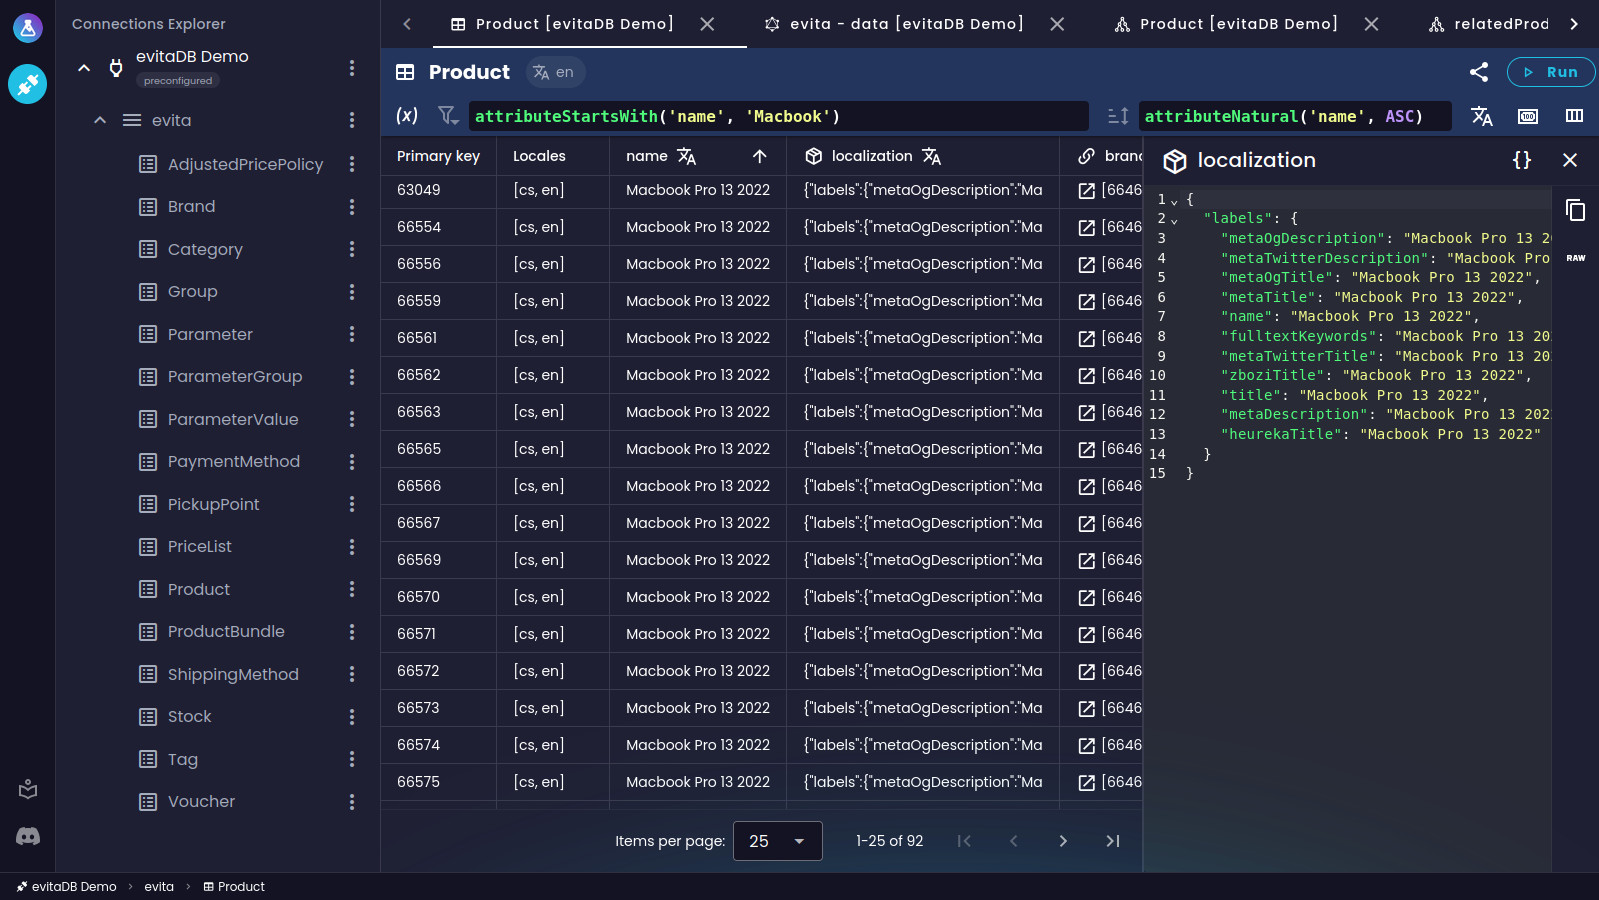Screen dimensions: 1599x900
Task: Collapse the evitaDB Demo connection
Action: point(84,68)
